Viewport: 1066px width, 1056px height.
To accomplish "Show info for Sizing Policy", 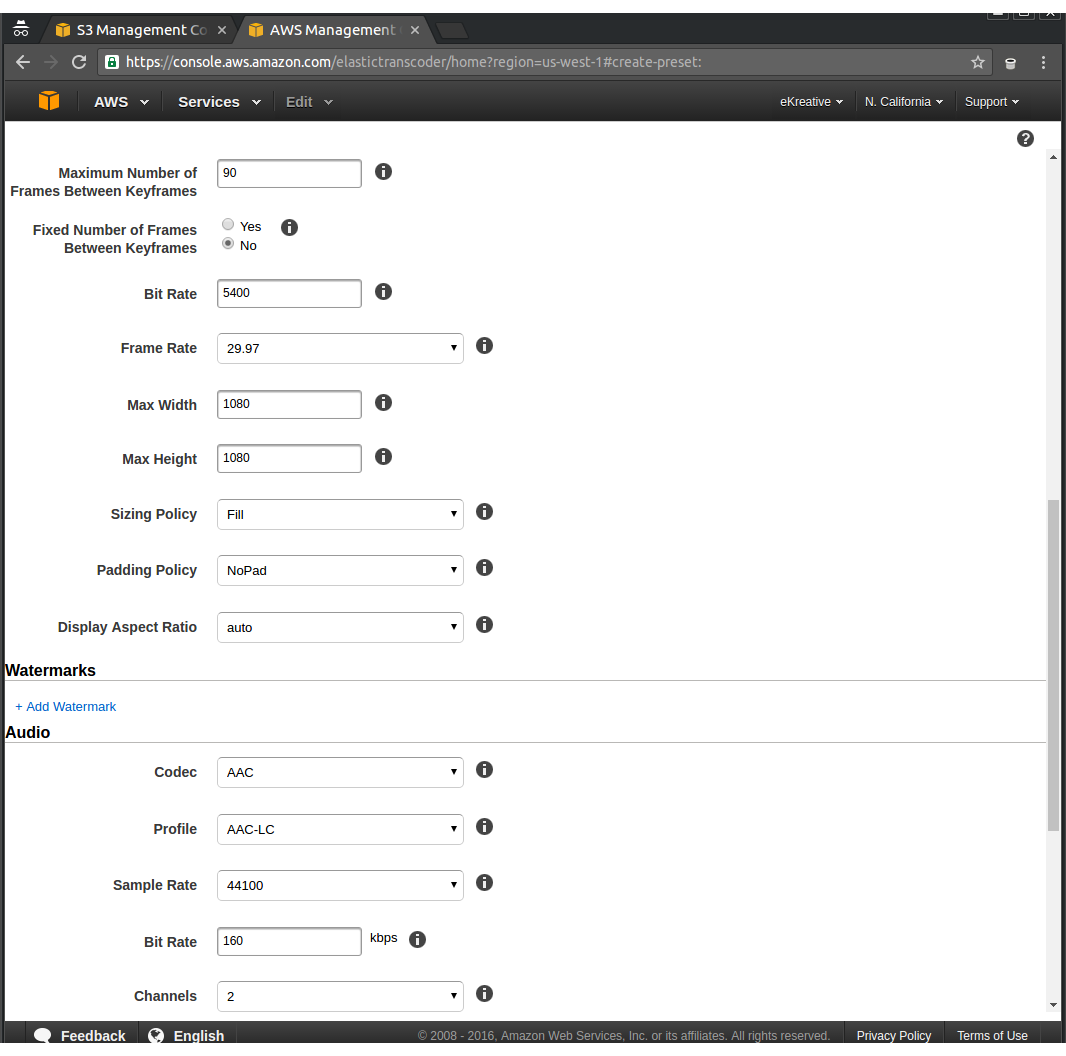I will coord(484,512).
